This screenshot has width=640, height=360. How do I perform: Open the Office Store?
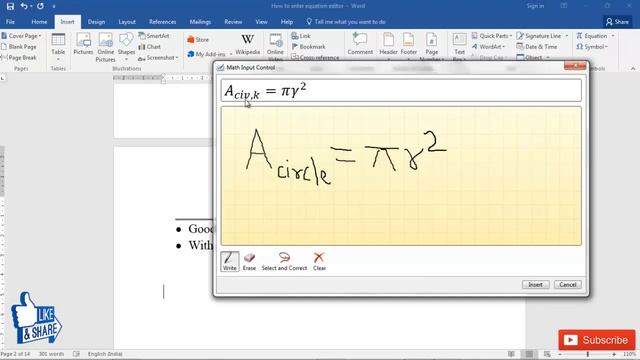point(198,40)
